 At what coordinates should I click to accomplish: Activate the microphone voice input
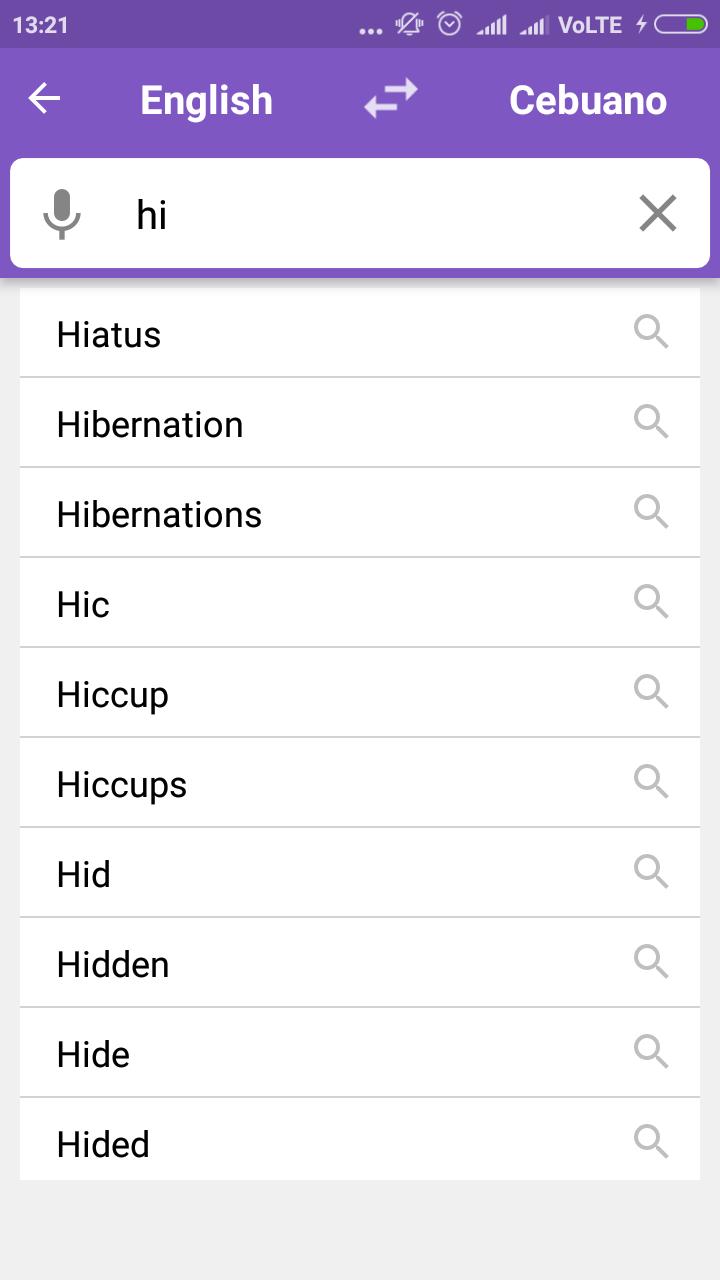(62, 213)
